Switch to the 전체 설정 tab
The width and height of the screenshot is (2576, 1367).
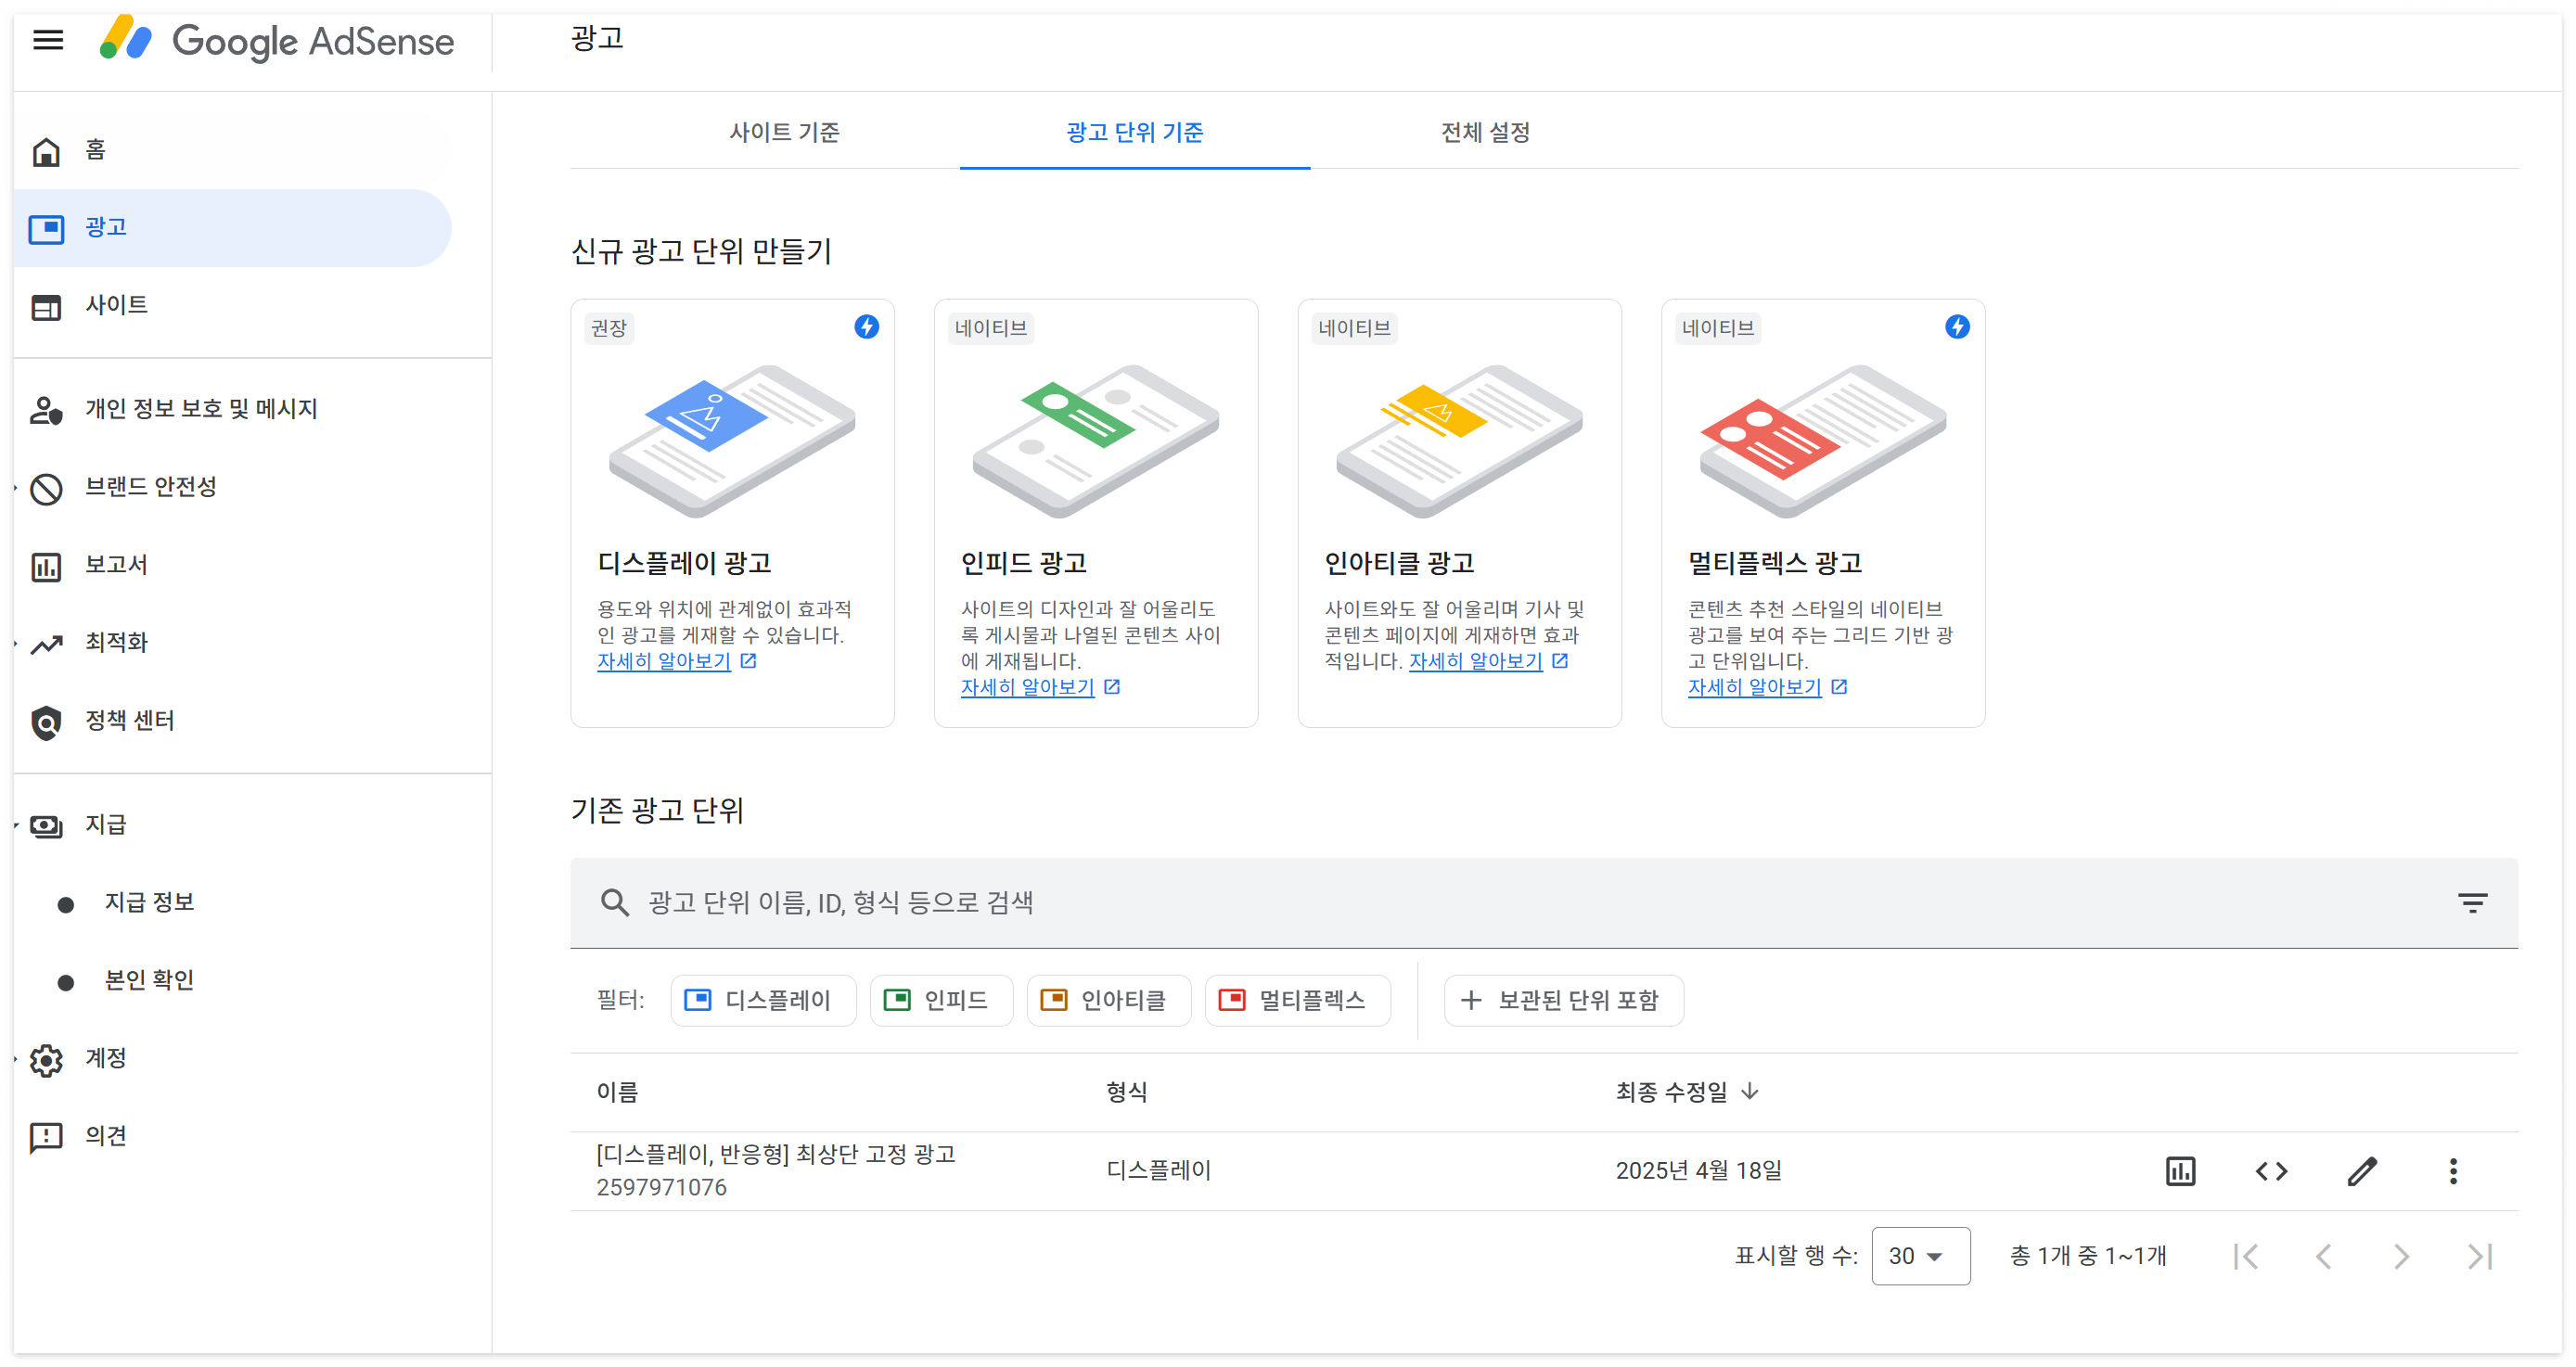[1484, 132]
